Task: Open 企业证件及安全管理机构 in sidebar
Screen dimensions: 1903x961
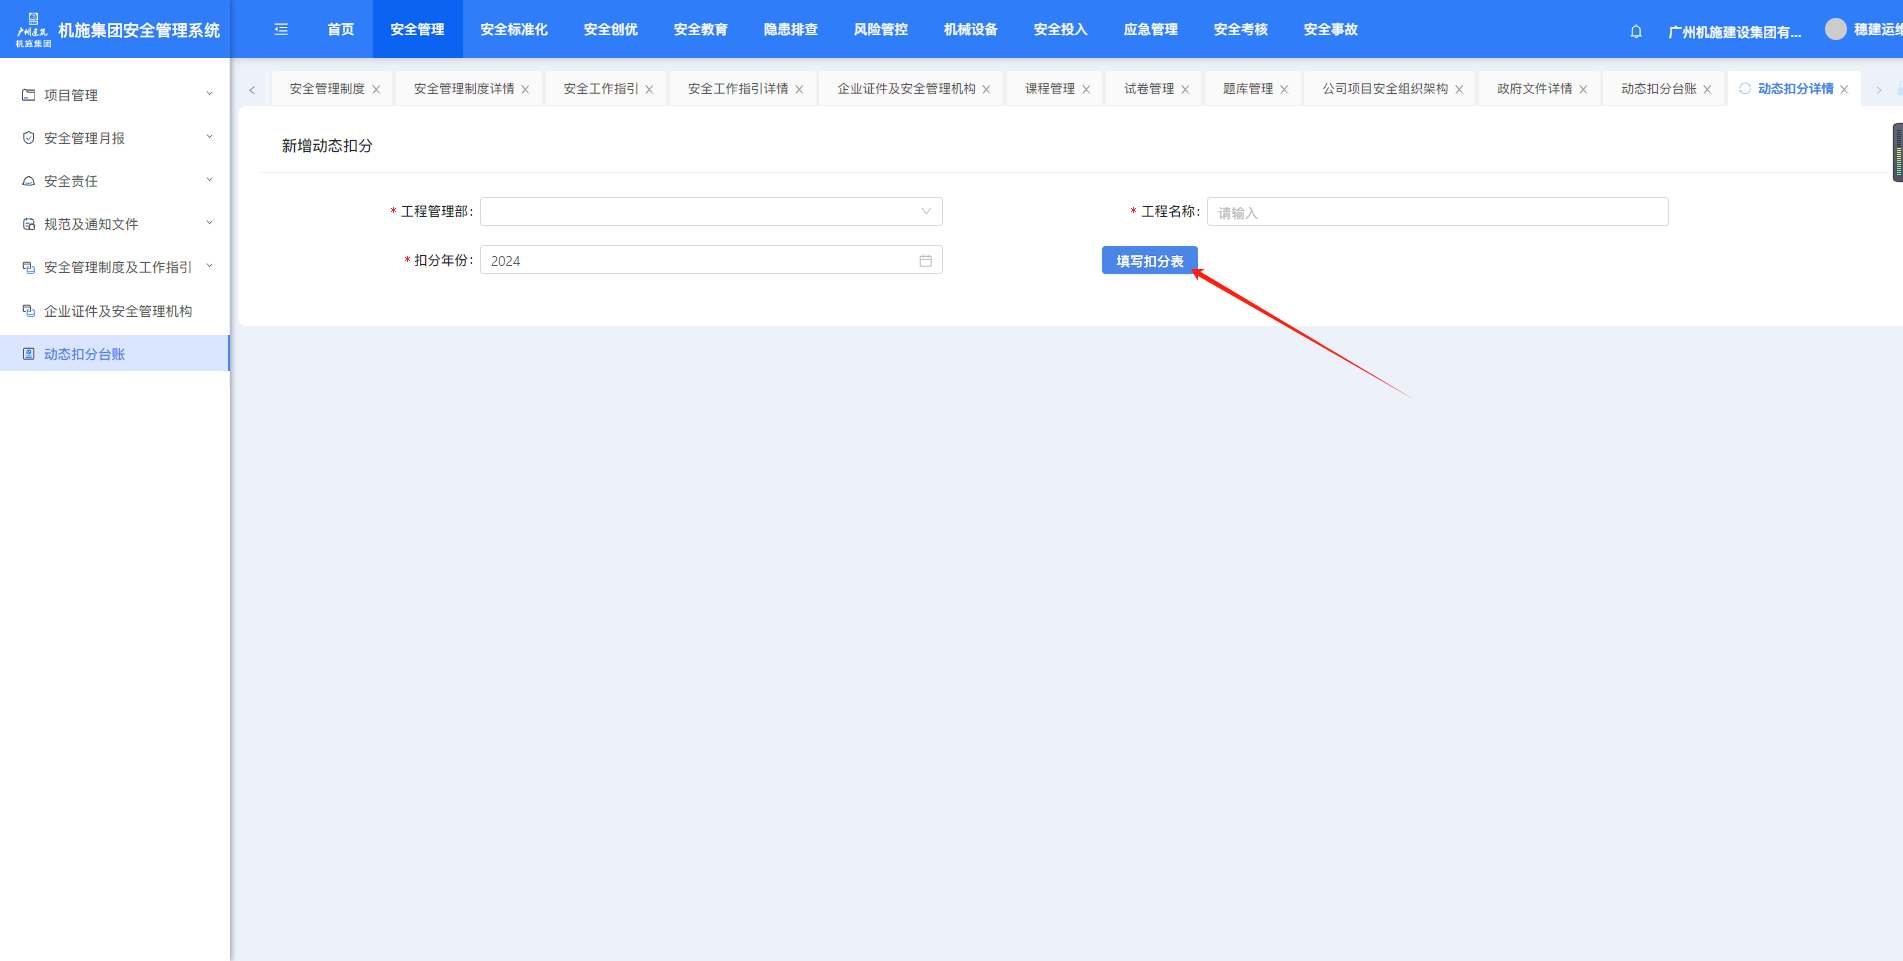Action: (117, 311)
